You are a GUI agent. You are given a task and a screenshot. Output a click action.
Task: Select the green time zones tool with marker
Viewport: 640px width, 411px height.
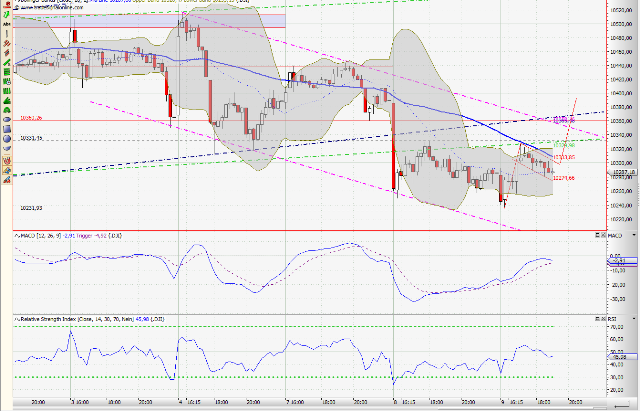click(x=7, y=81)
